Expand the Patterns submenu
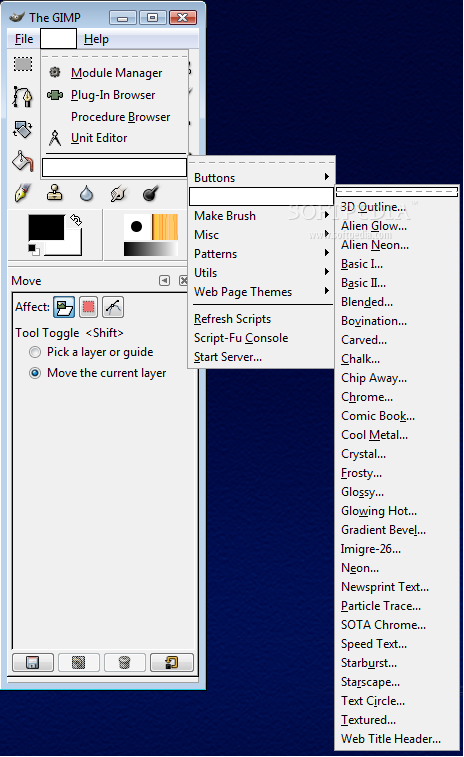The image size is (464, 757). click(261, 254)
